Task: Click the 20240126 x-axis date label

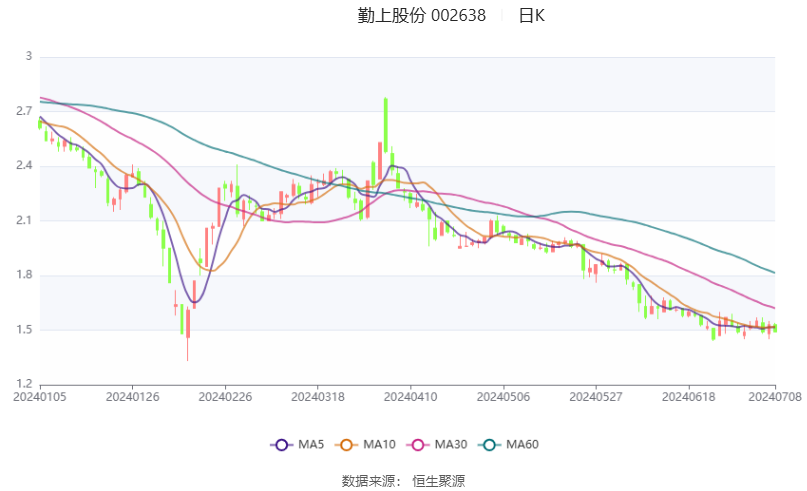Action: point(132,397)
